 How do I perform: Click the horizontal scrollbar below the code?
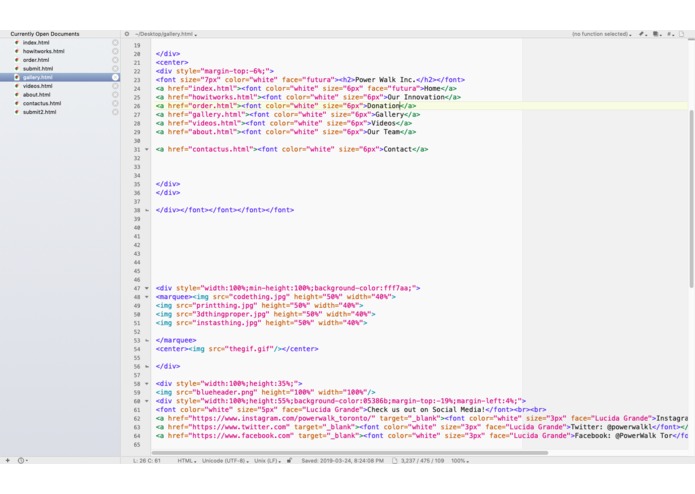click(350, 452)
